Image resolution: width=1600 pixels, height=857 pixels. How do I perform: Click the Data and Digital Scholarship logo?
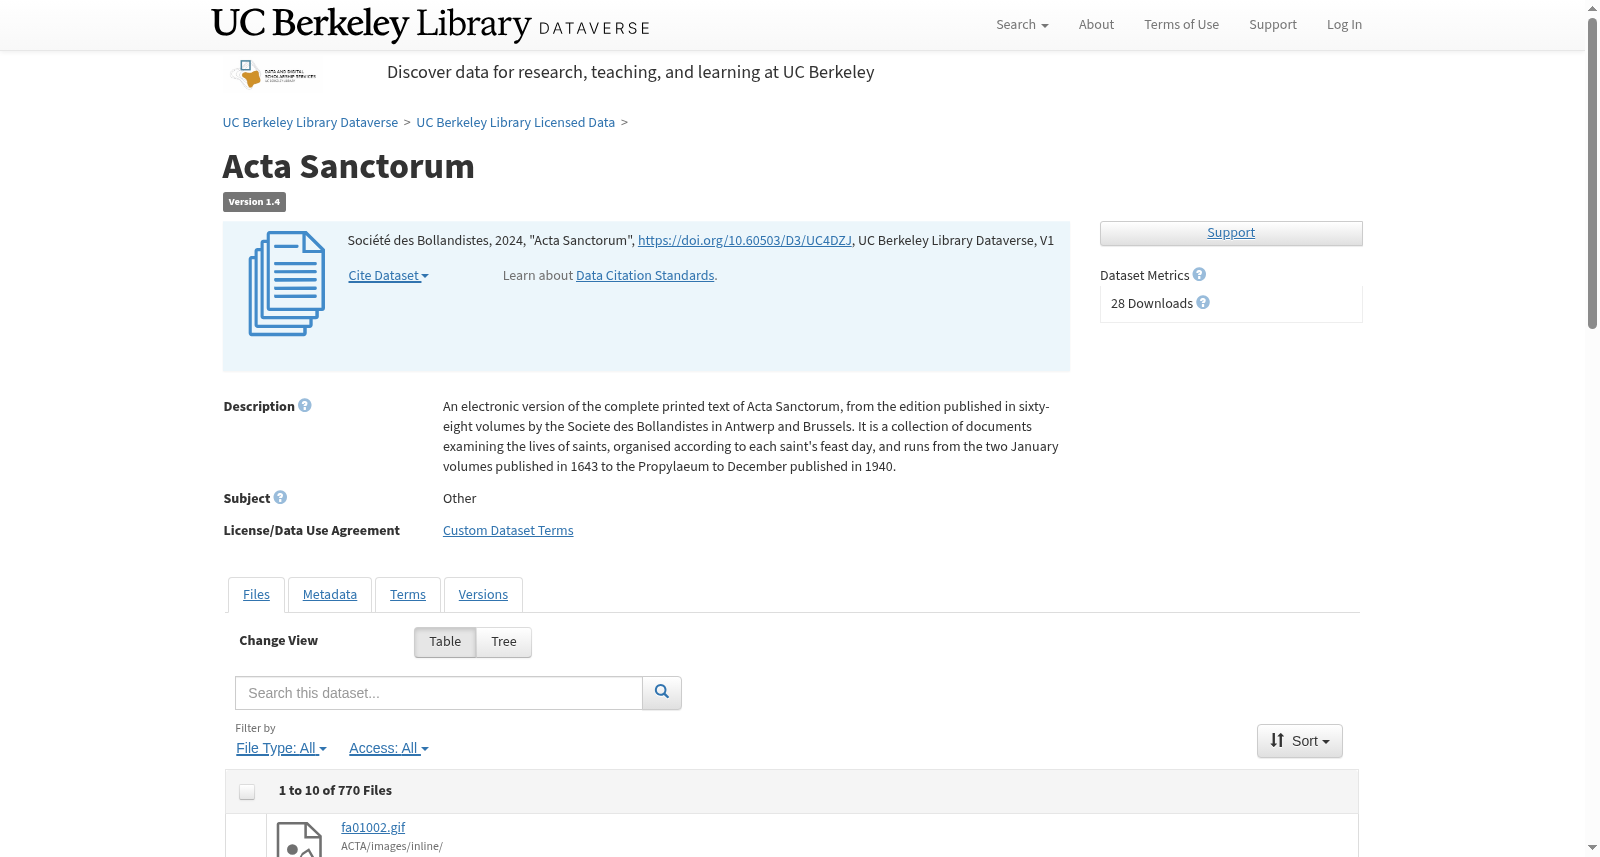click(x=273, y=74)
